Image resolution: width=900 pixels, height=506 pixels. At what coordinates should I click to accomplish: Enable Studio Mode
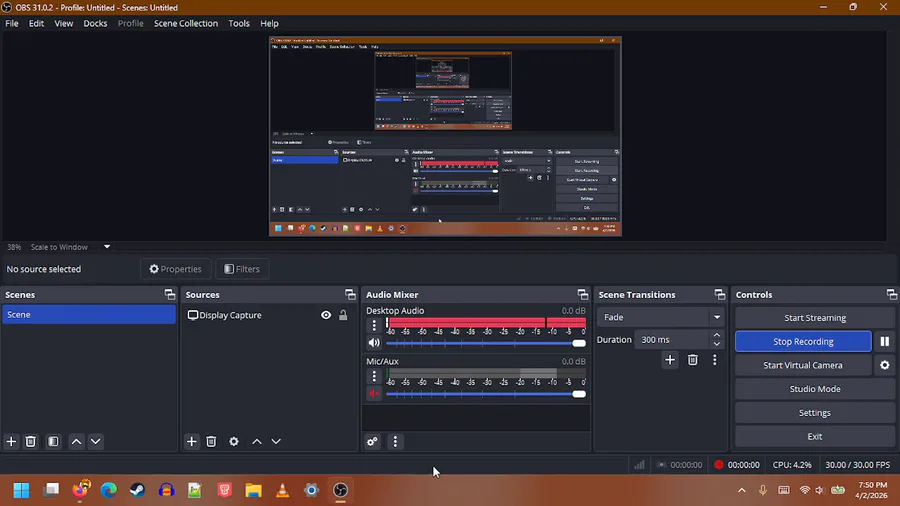[815, 389]
